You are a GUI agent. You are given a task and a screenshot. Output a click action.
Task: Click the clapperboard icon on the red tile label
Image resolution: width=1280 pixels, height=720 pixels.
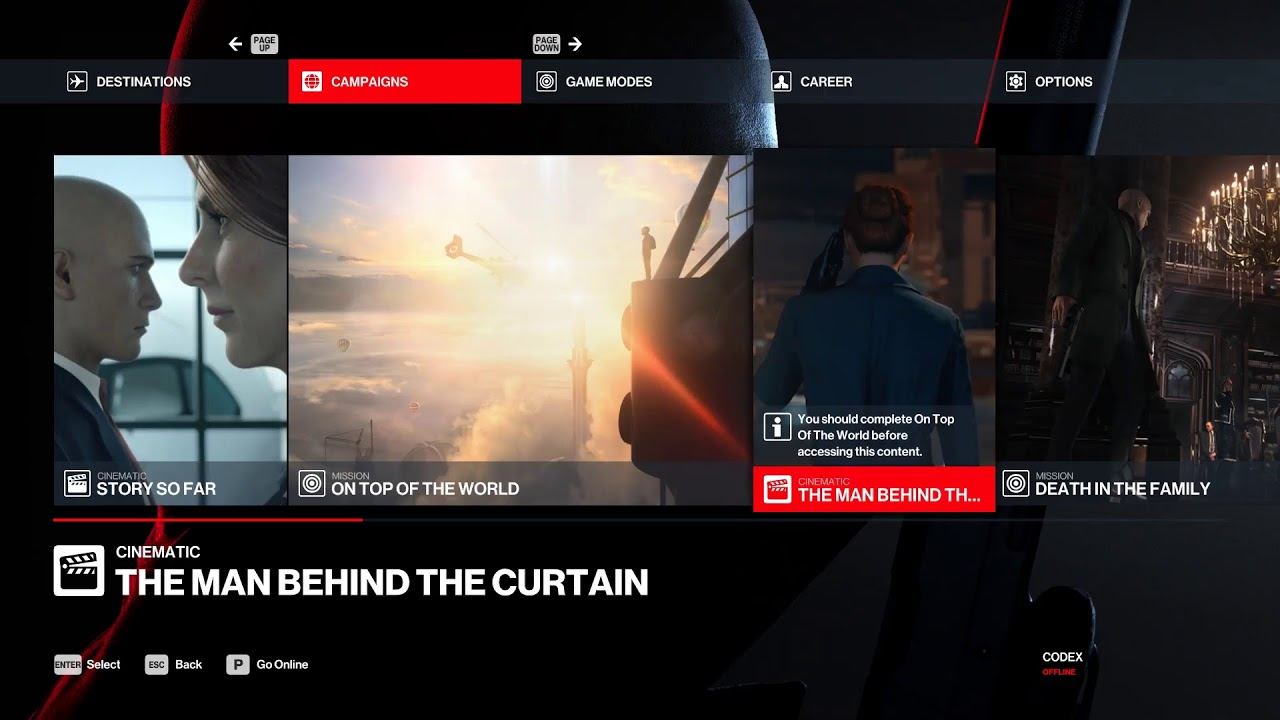(777, 489)
